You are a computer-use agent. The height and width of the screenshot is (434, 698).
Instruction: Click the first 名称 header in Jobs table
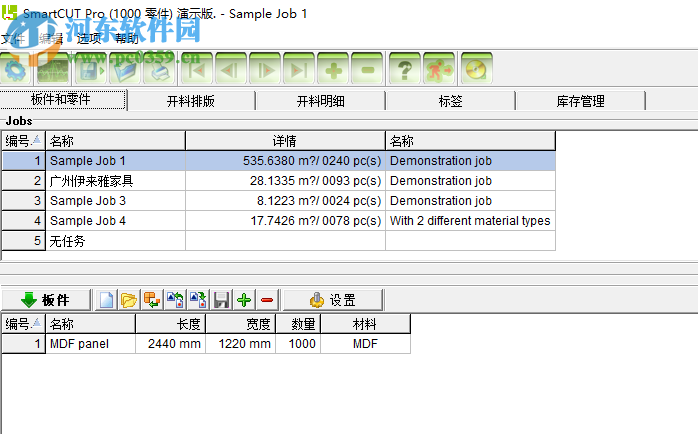(115, 141)
